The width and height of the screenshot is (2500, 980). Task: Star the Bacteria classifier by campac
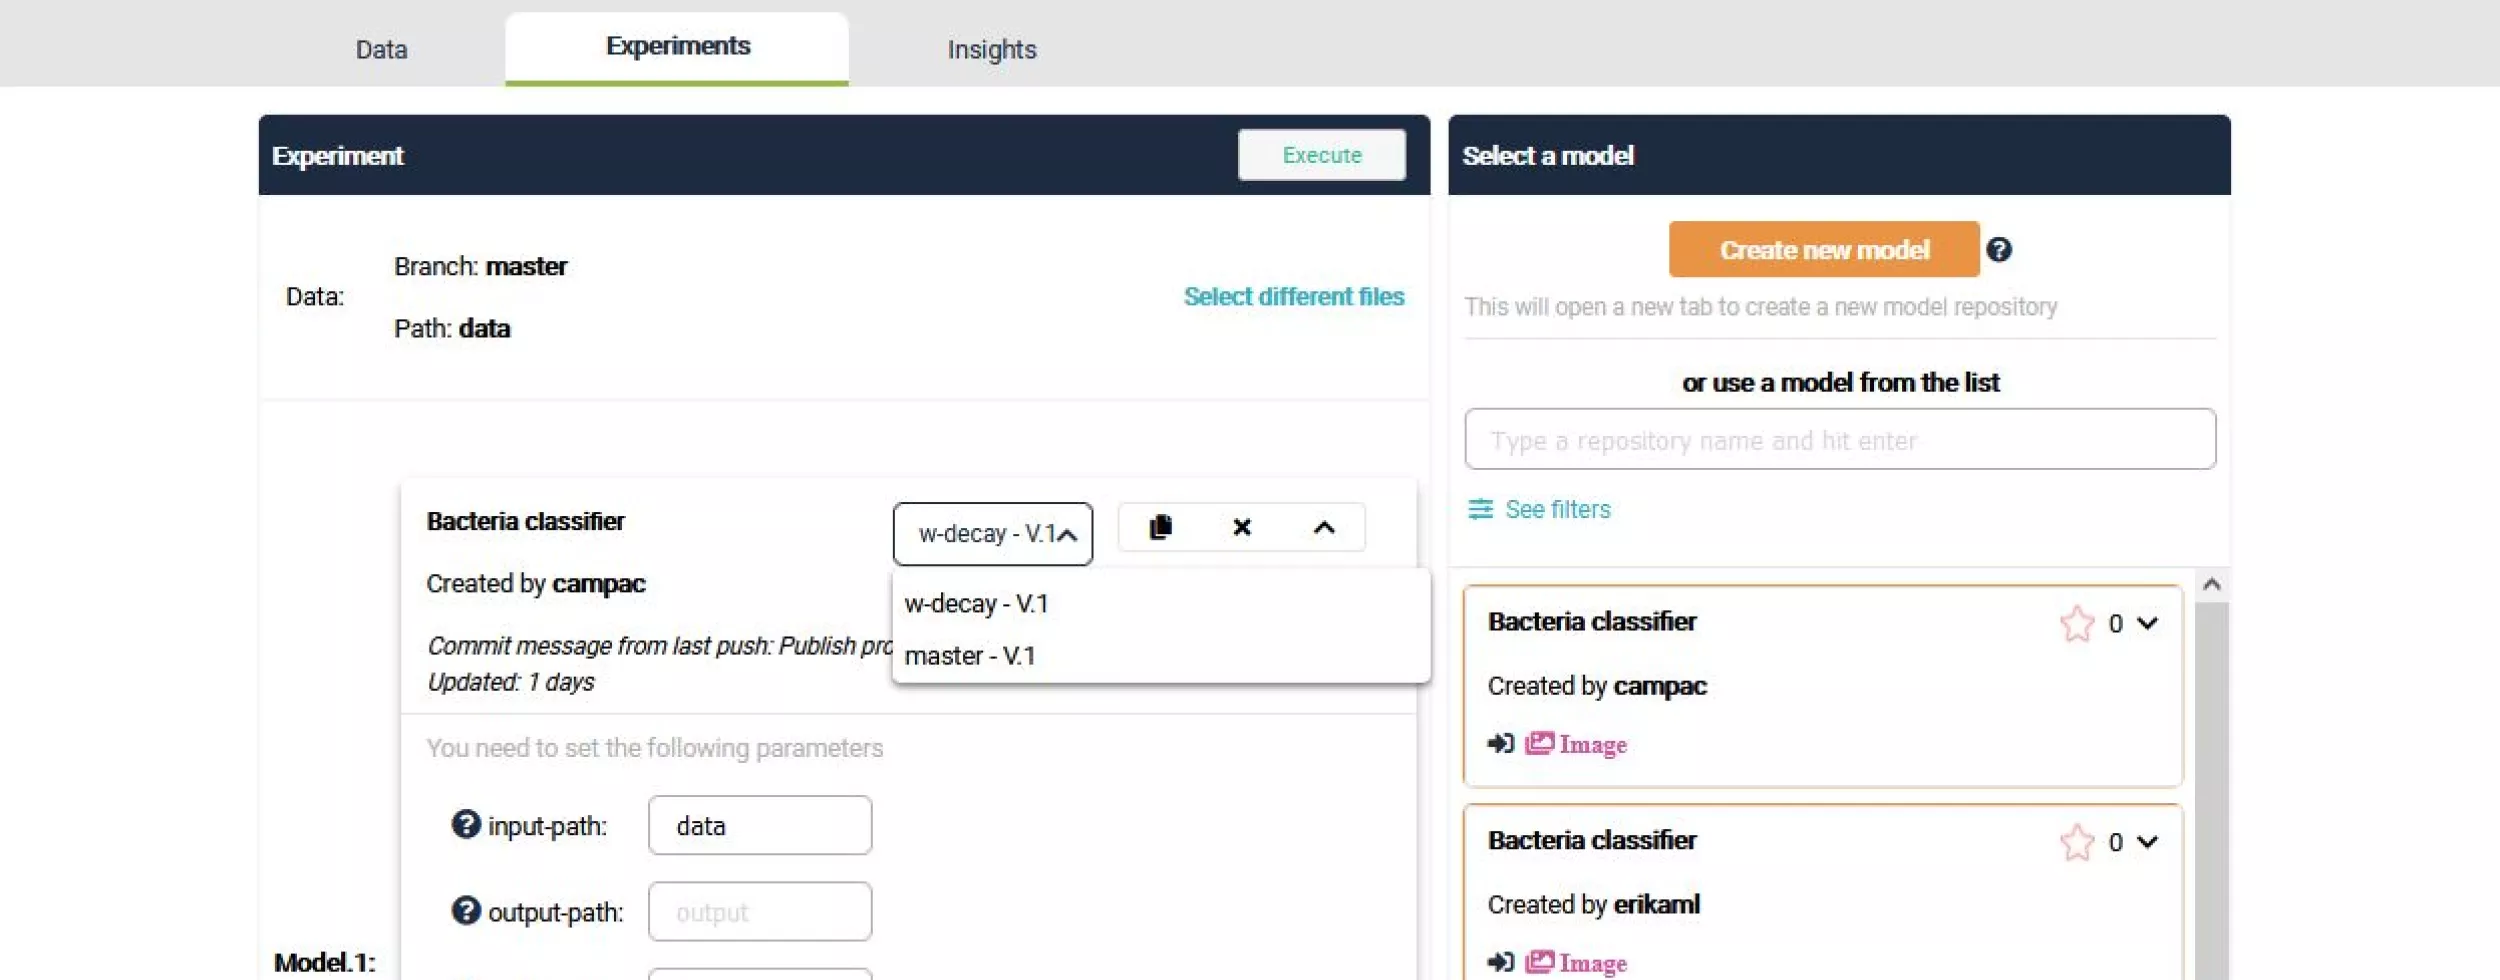click(2076, 624)
